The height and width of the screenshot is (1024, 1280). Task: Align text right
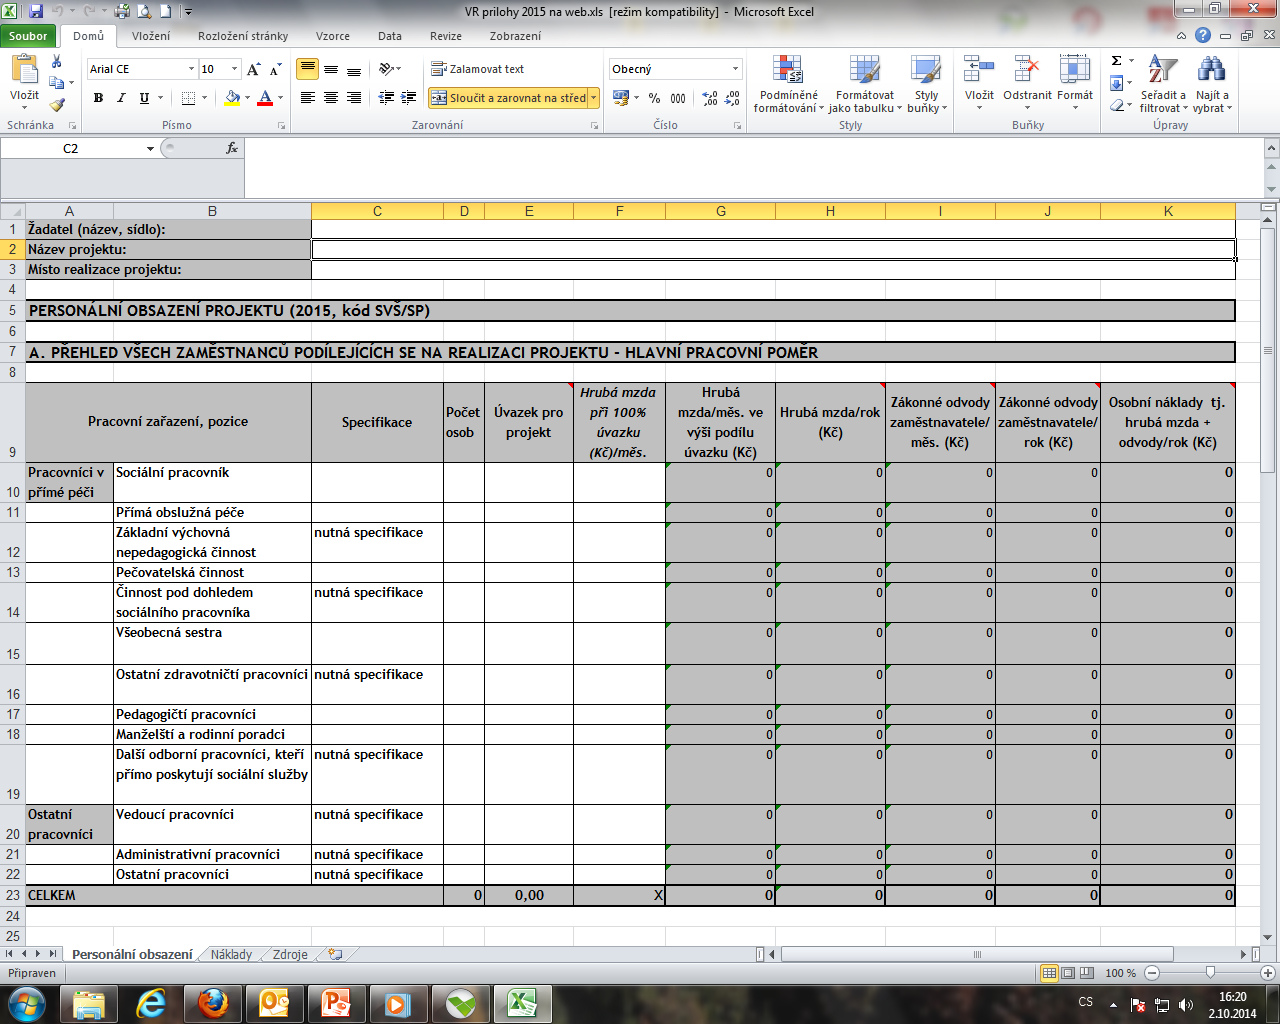point(354,98)
